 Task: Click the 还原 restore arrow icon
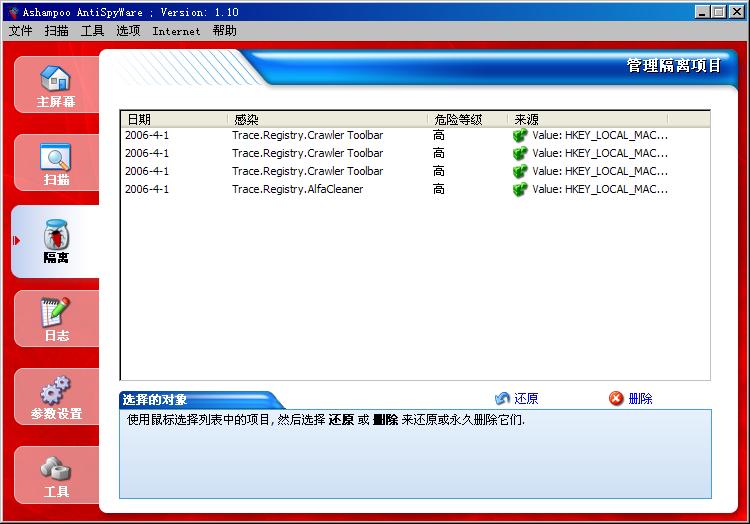pyautogui.click(x=502, y=398)
